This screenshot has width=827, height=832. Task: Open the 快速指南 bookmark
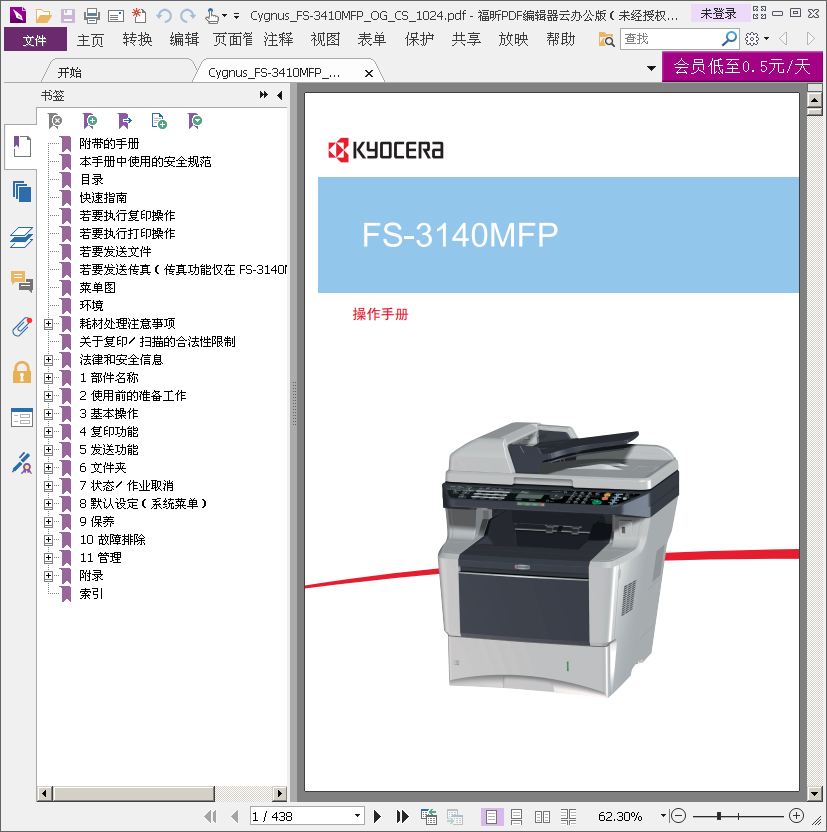point(103,197)
